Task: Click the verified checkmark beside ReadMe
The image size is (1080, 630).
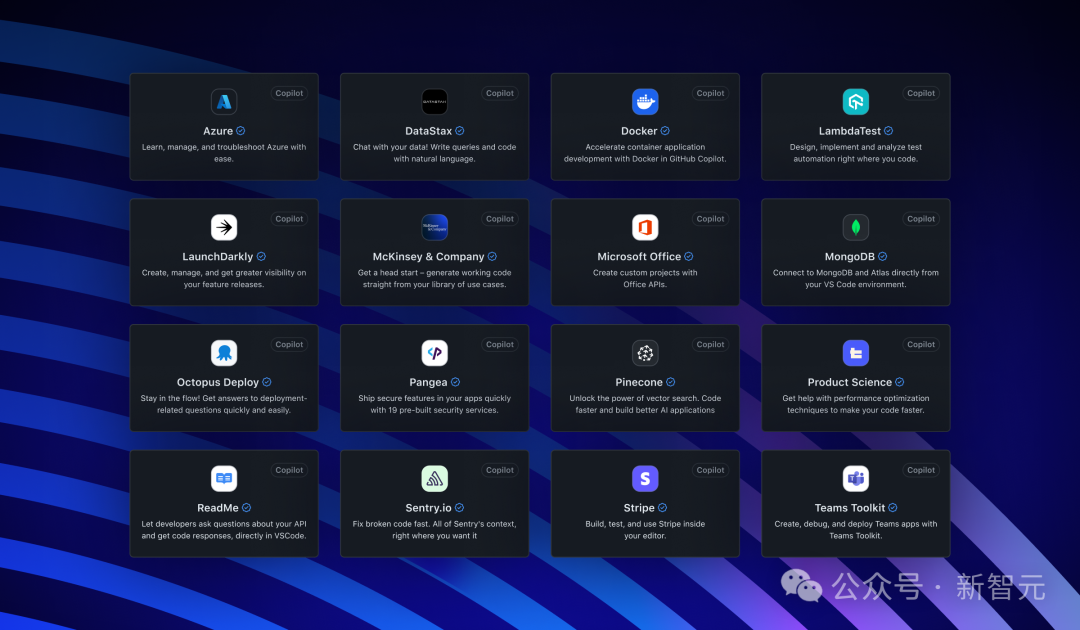Action: pyautogui.click(x=246, y=508)
